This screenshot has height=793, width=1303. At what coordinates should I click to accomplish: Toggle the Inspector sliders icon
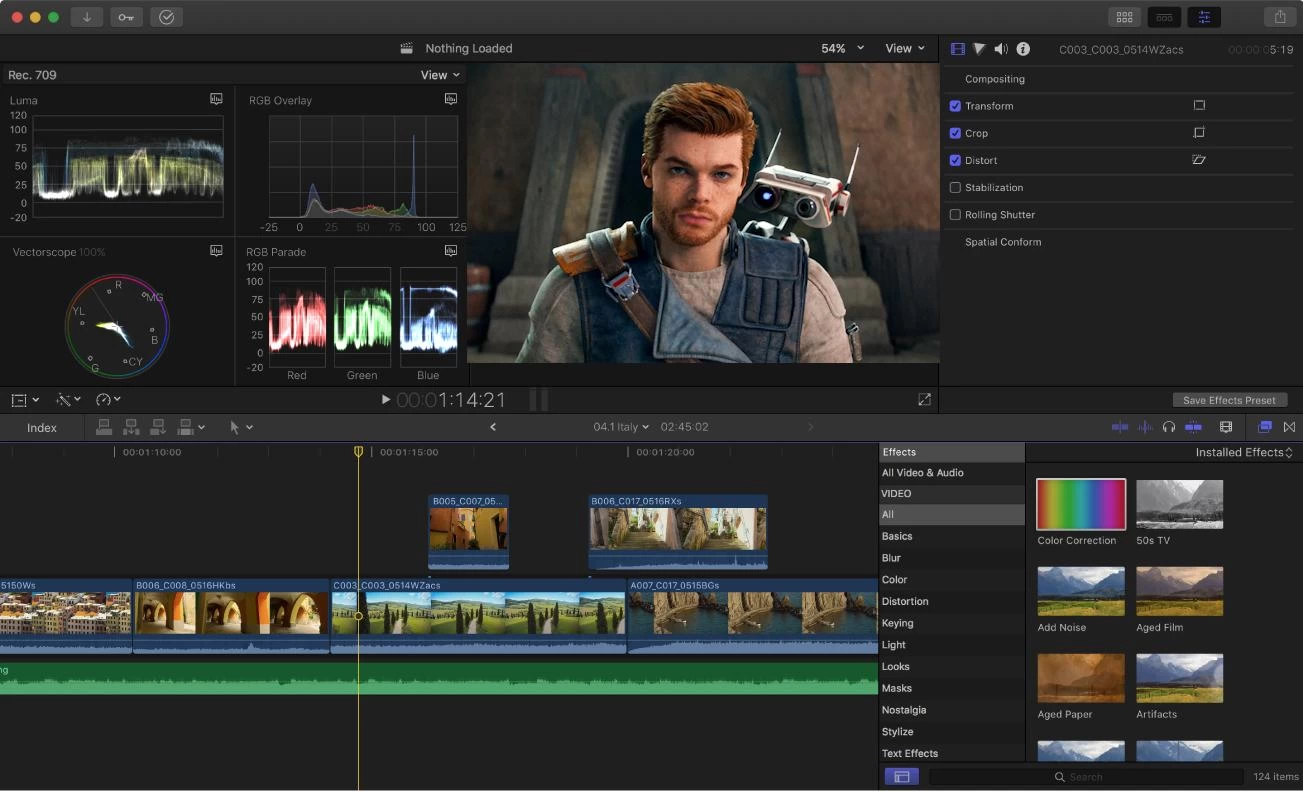pyautogui.click(x=1204, y=17)
